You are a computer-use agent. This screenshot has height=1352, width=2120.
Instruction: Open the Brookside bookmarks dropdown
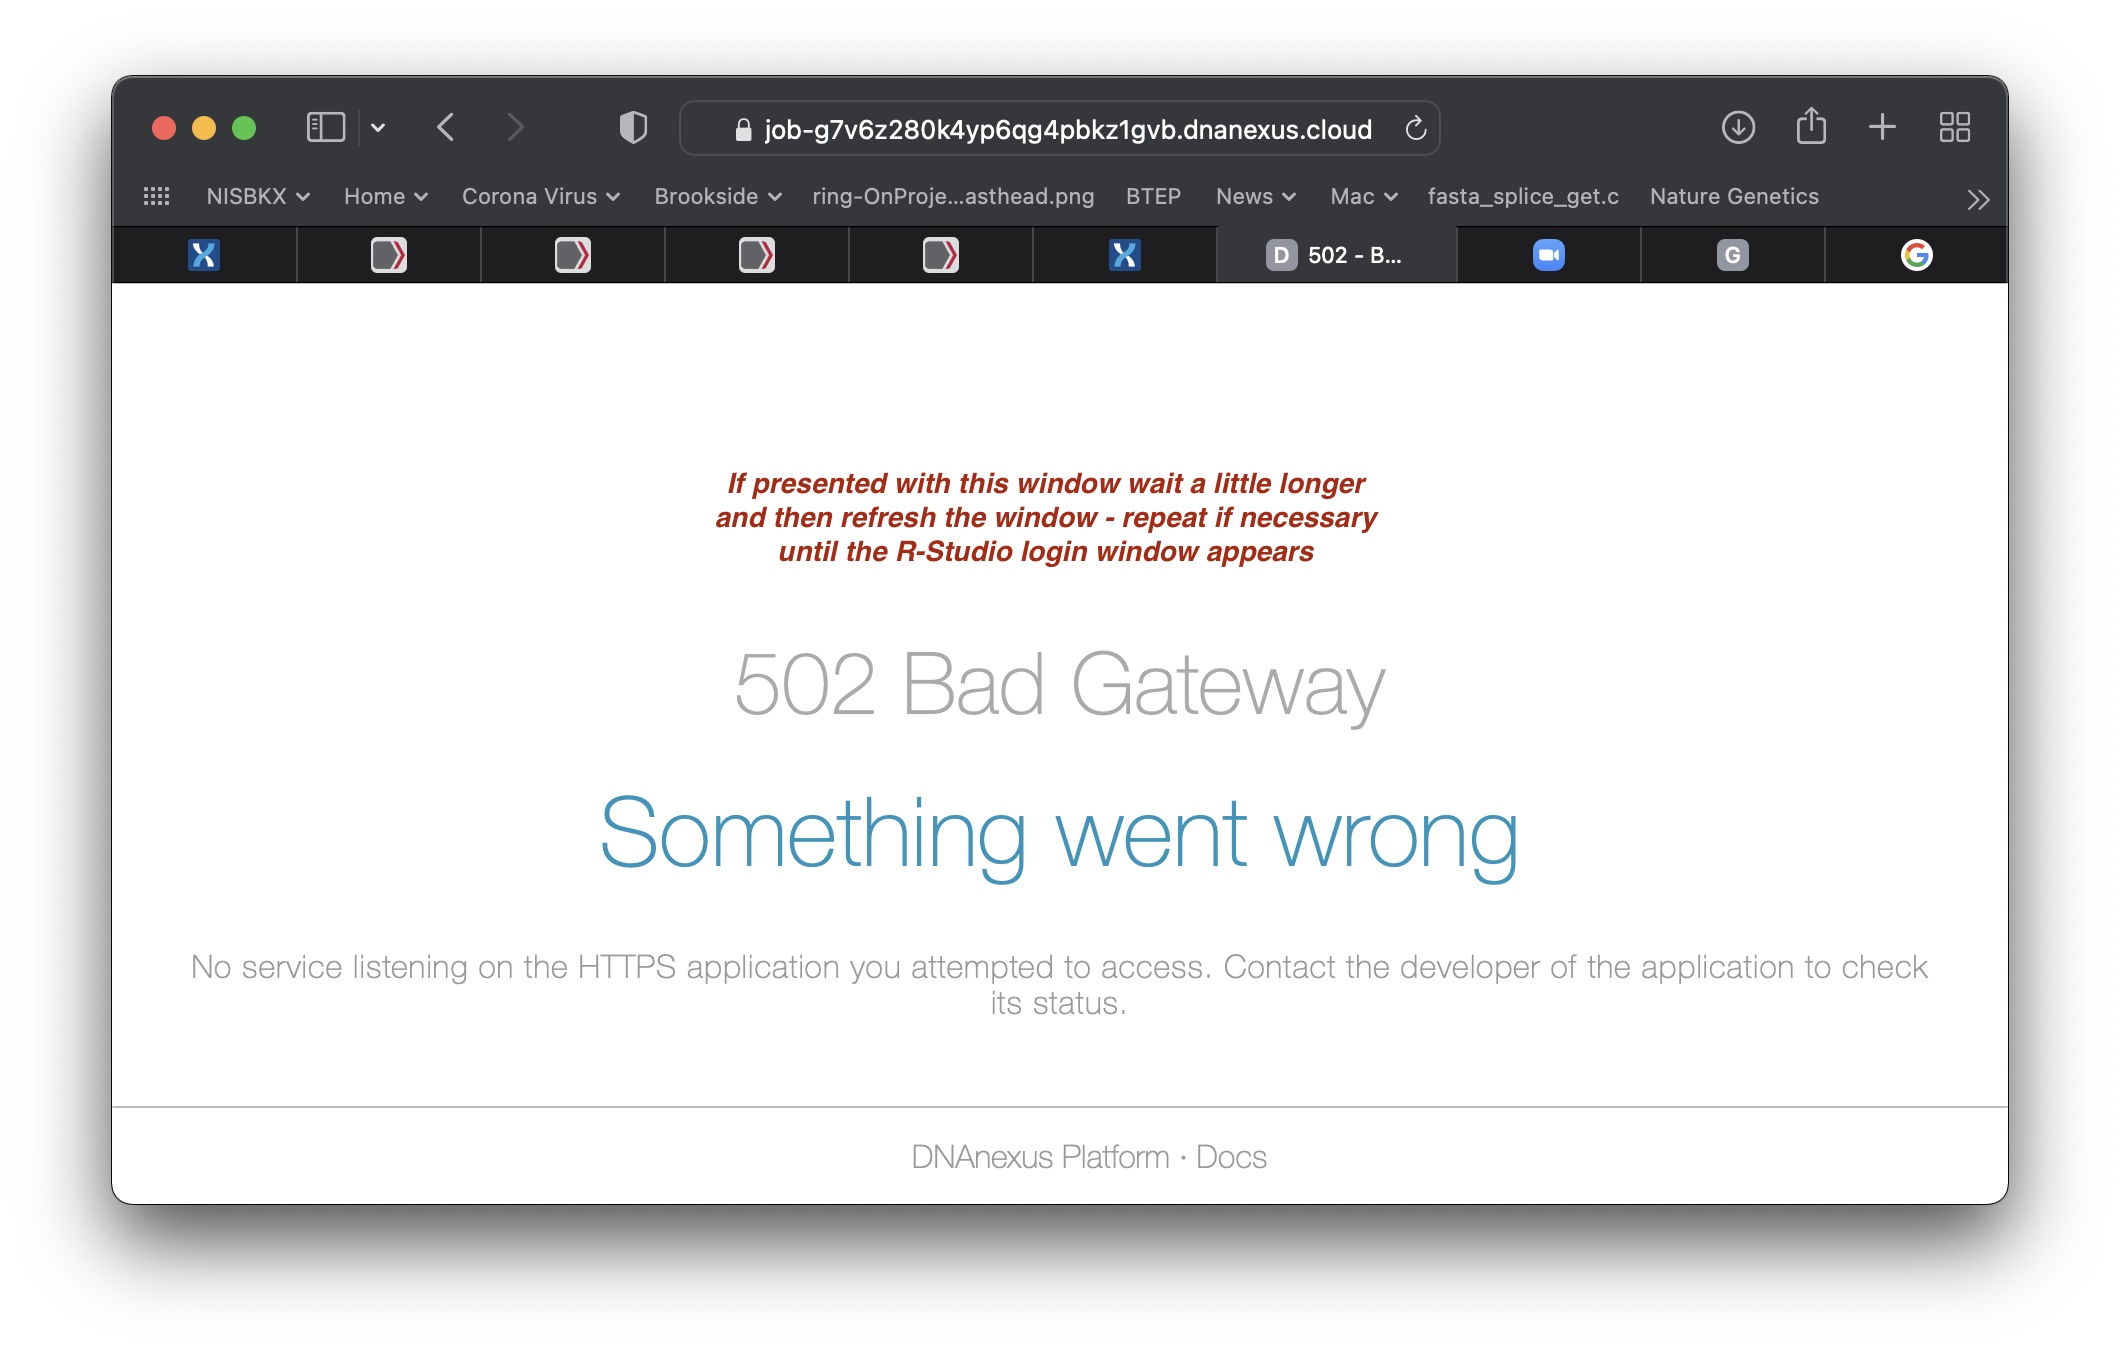(717, 195)
